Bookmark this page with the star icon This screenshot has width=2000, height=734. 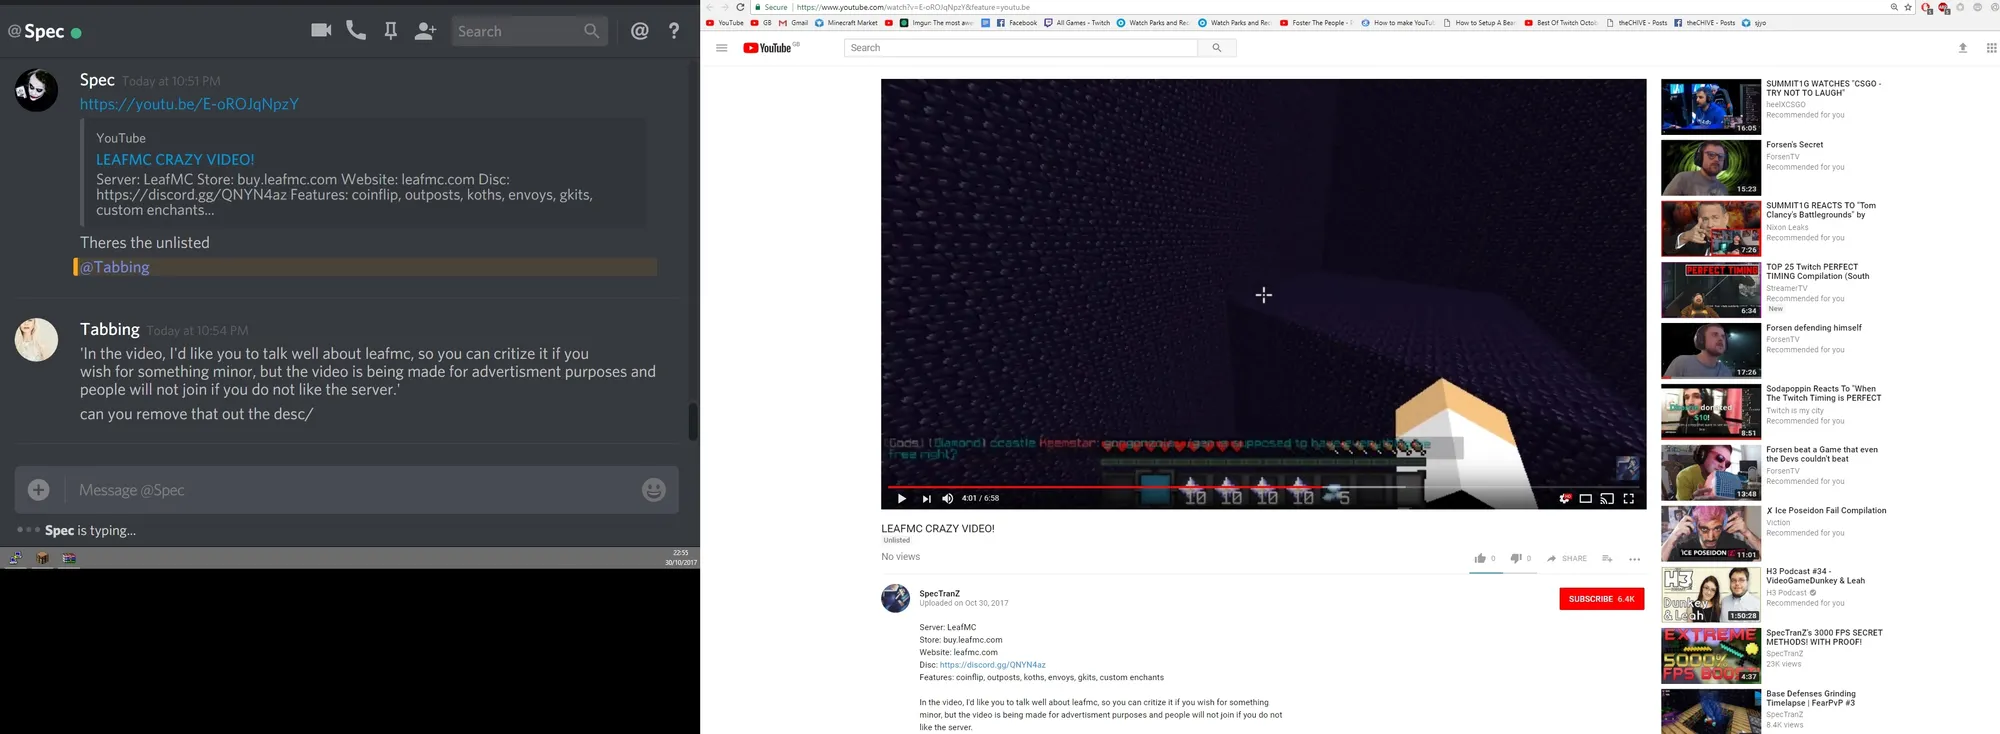[x=1908, y=7]
